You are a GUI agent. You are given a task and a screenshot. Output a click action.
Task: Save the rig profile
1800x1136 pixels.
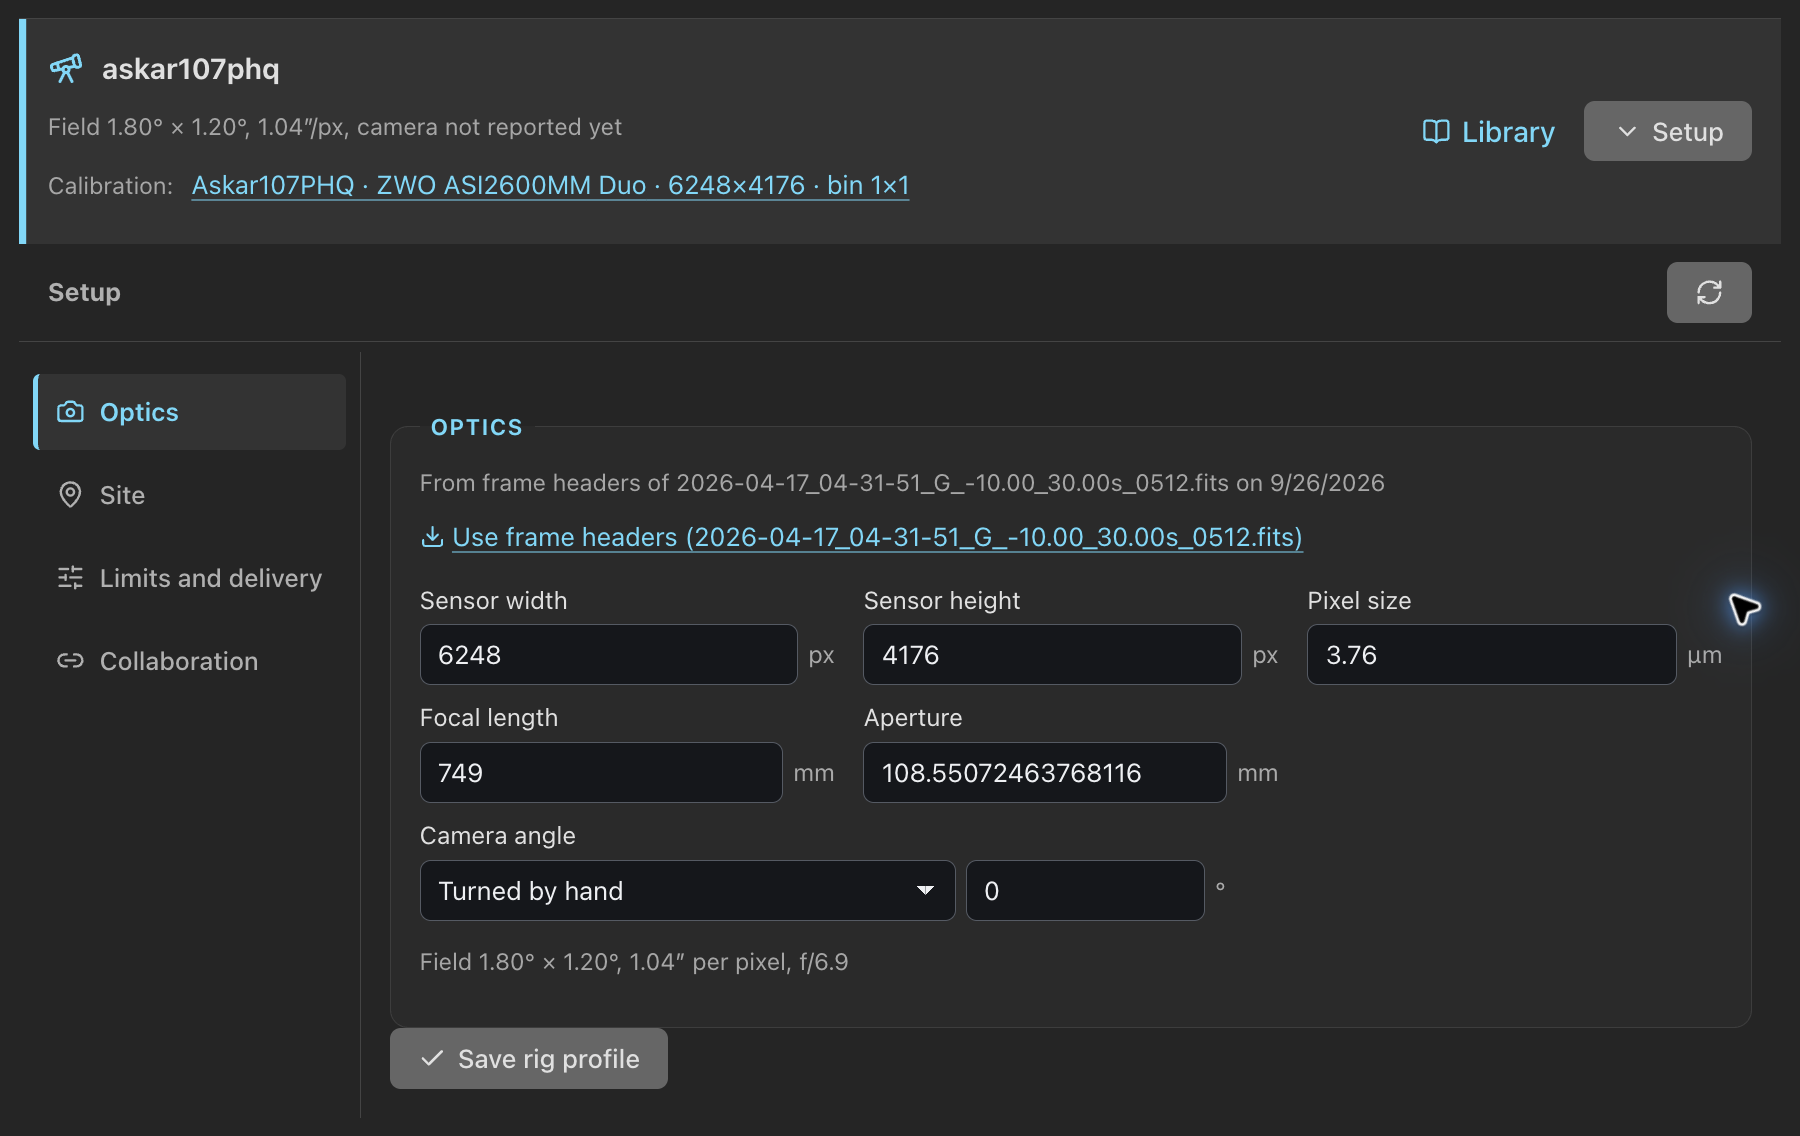pos(529,1058)
